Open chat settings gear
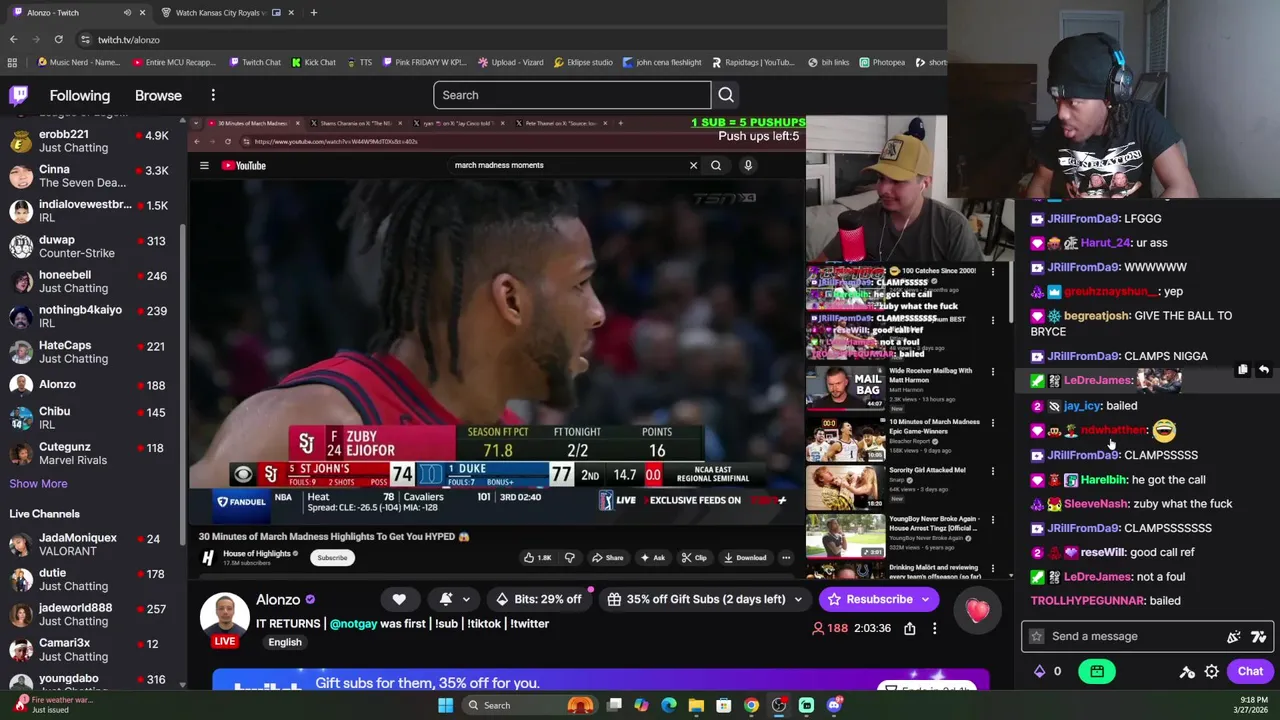The image size is (1280, 720). pos(1212,672)
